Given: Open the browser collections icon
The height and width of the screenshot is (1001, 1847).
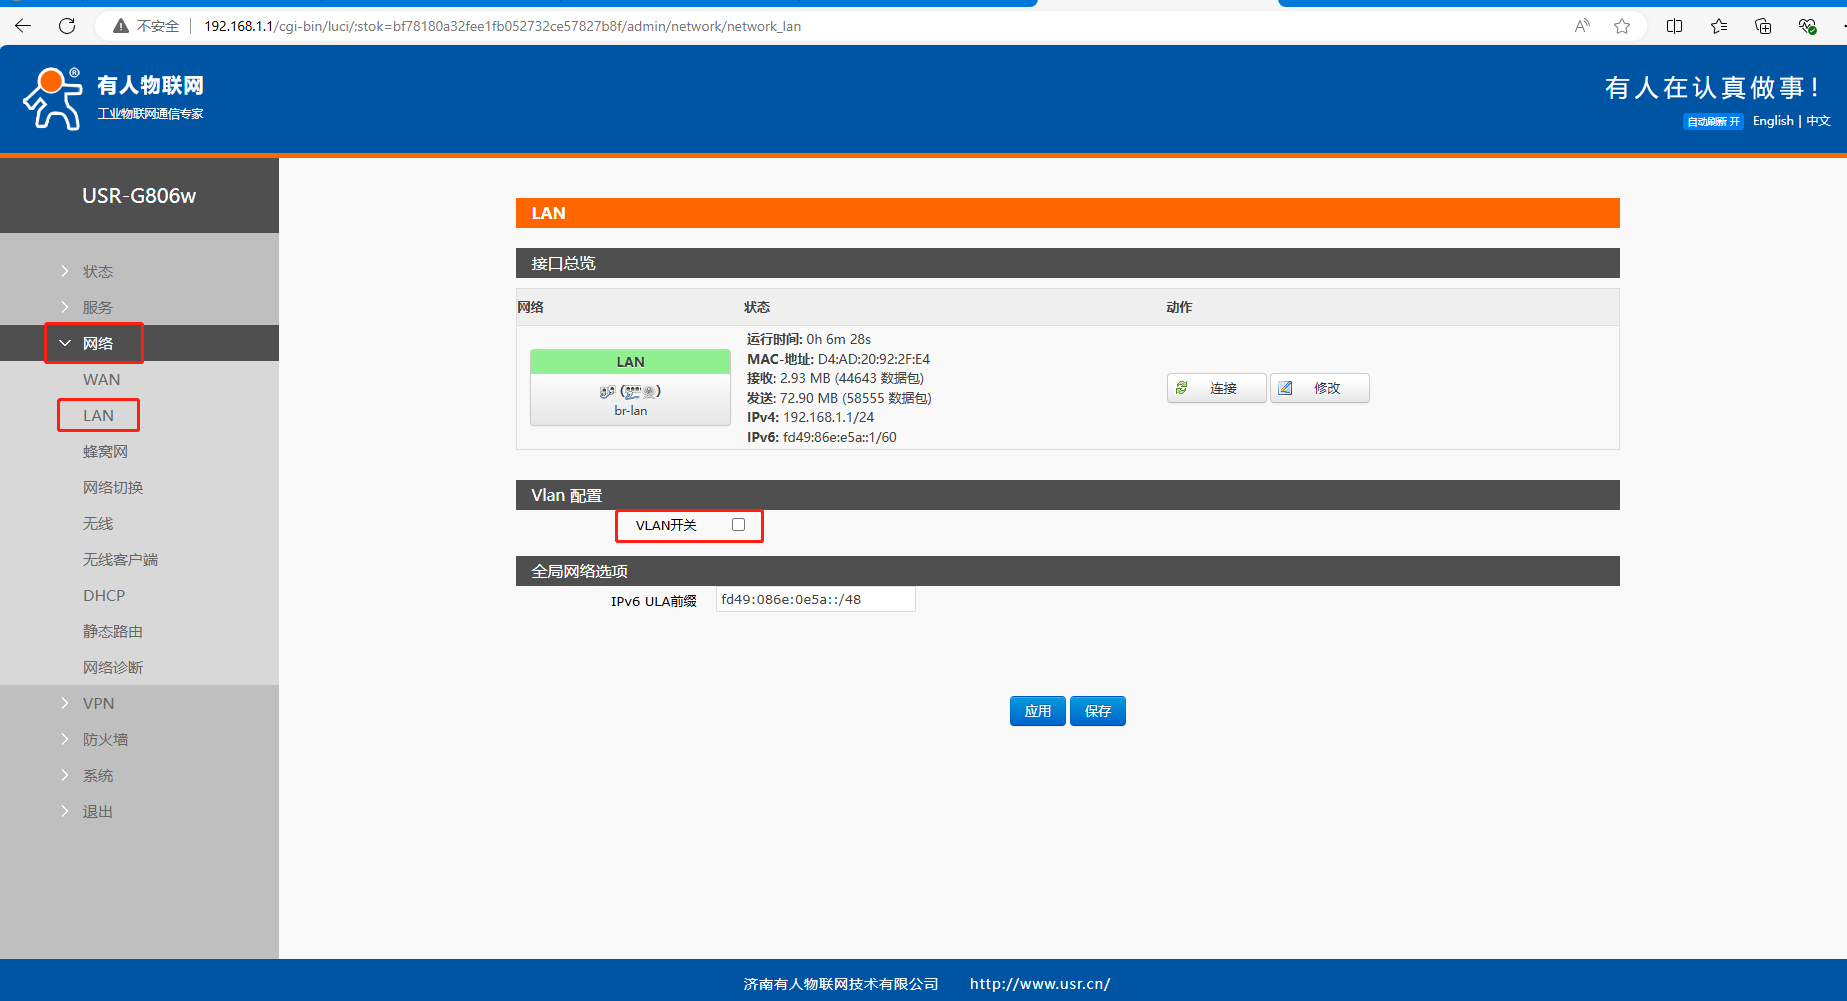Looking at the screenshot, I should click(x=1763, y=26).
